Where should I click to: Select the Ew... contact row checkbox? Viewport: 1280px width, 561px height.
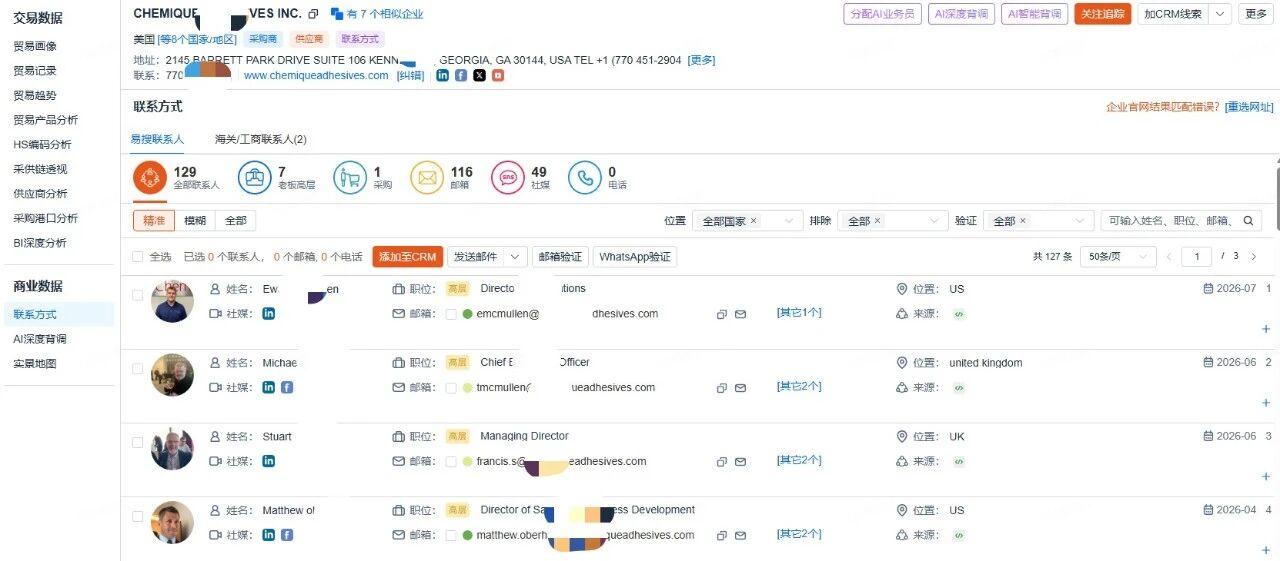(x=138, y=294)
